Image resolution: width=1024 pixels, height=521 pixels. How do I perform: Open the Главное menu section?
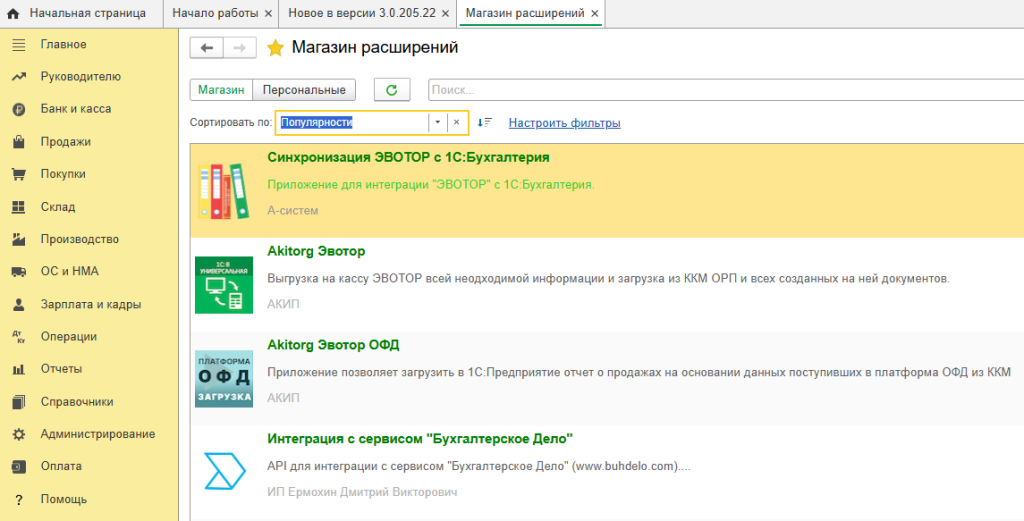coord(63,44)
